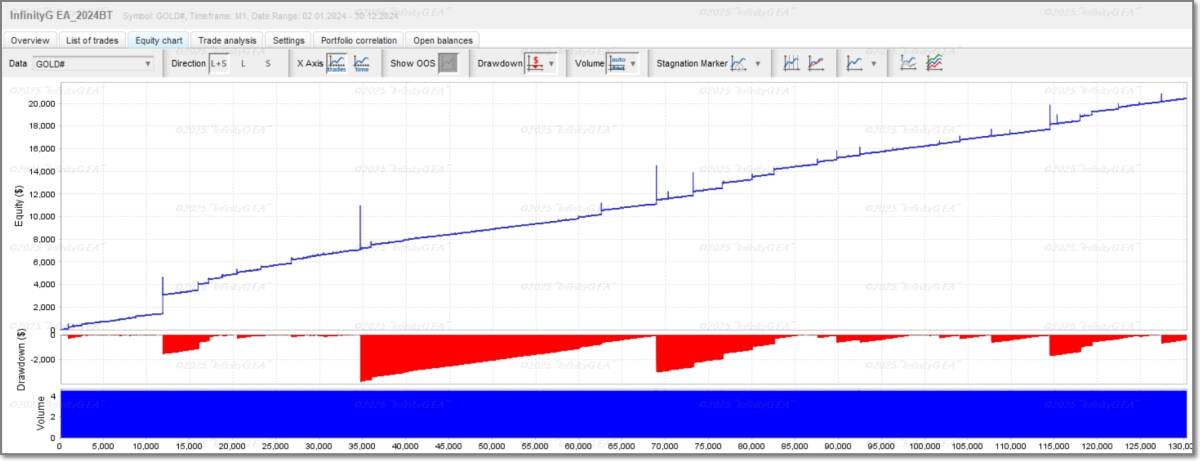The height and width of the screenshot is (461, 1200).
Task: Select S (short only) direction
Action: 267,63
